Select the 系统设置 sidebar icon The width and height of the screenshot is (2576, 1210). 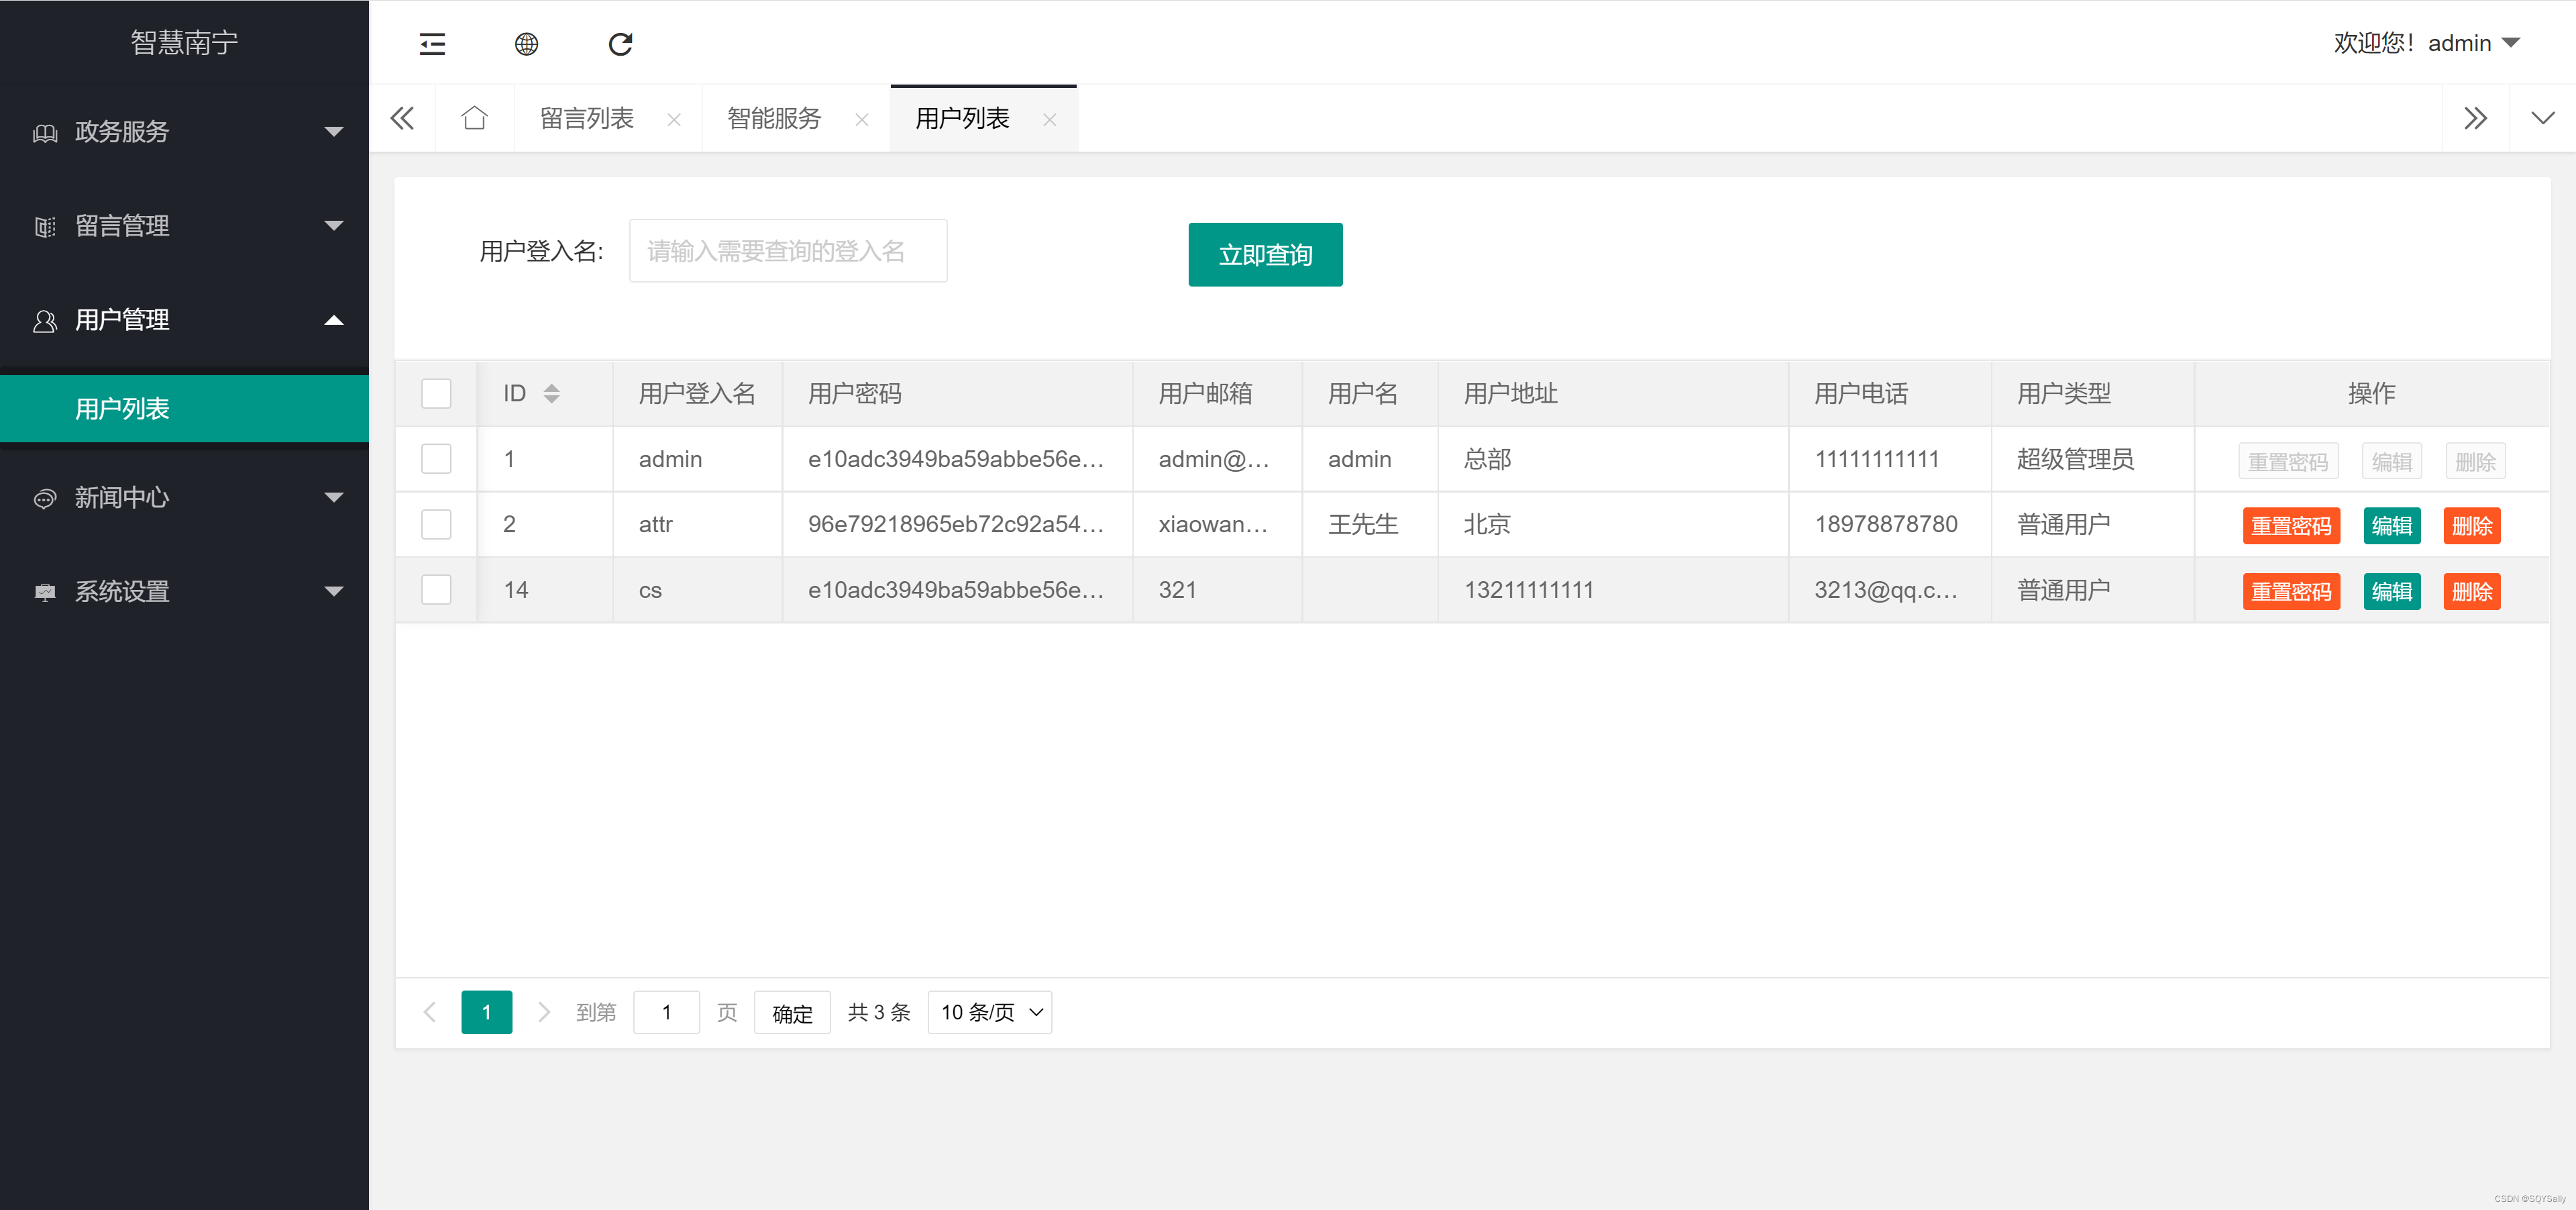[44, 591]
